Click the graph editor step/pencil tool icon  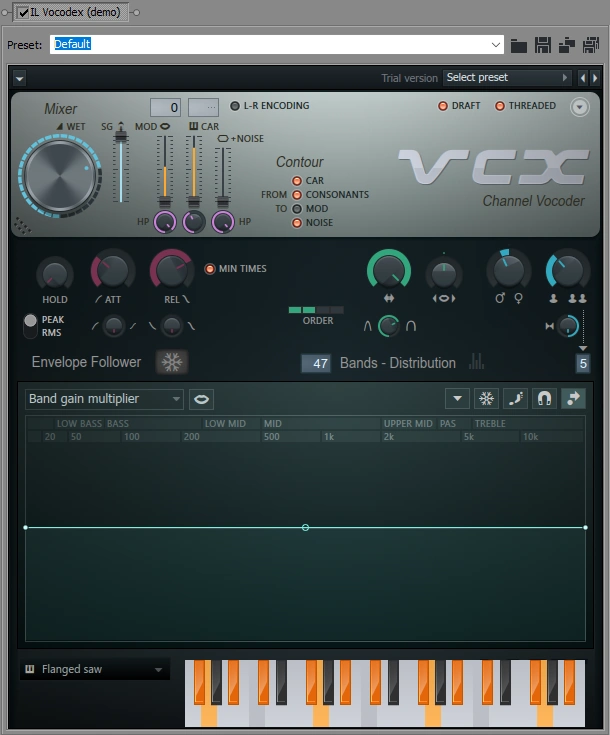(x=515, y=399)
